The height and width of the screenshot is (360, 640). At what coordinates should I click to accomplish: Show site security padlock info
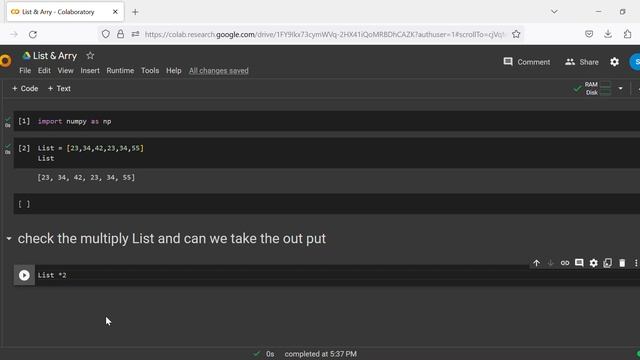[x=120, y=34]
